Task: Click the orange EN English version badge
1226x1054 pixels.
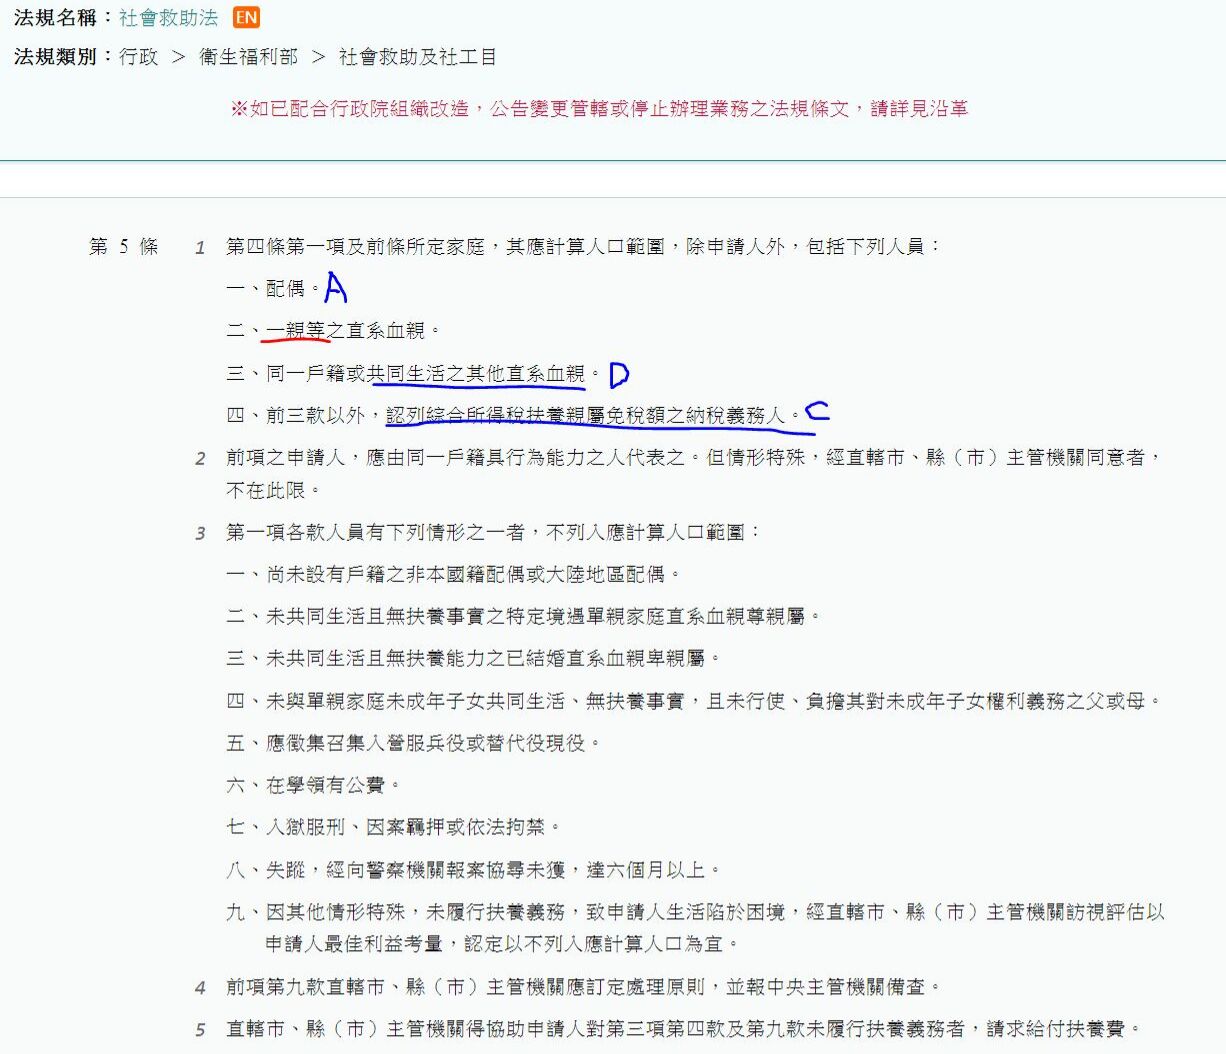Action: pyautogui.click(x=246, y=17)
